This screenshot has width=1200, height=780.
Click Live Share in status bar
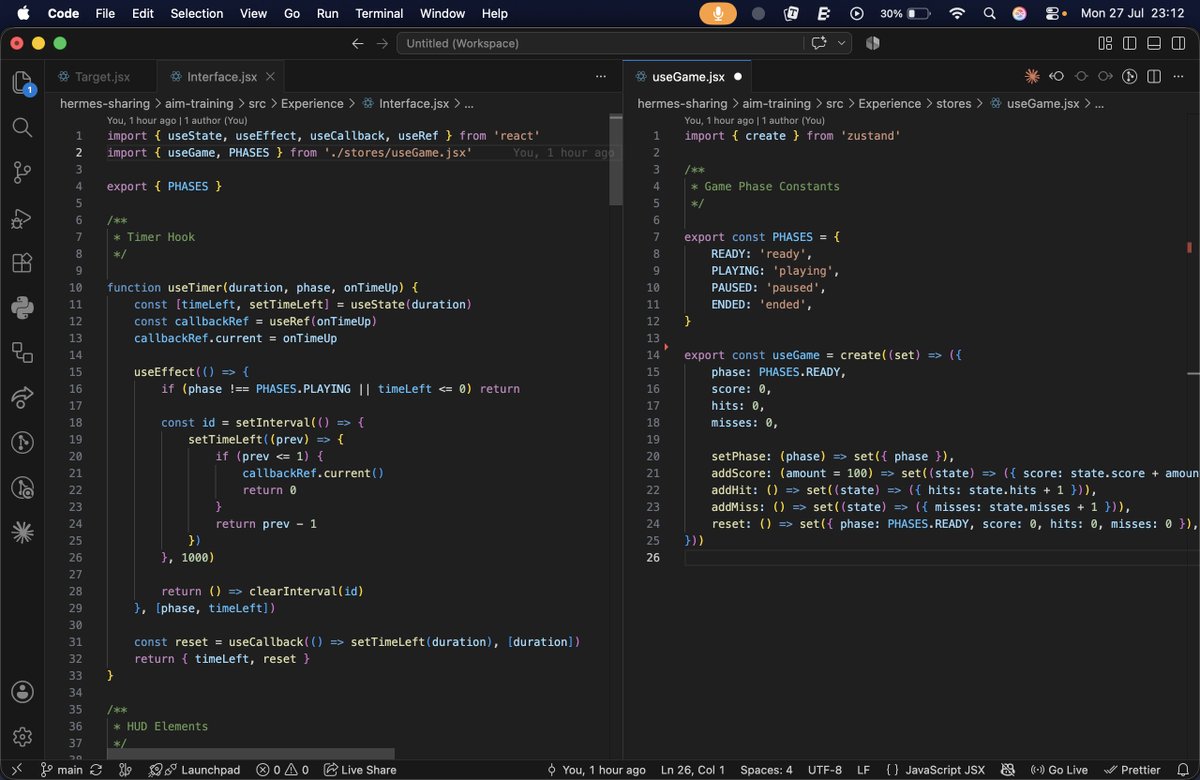point(358,770)
